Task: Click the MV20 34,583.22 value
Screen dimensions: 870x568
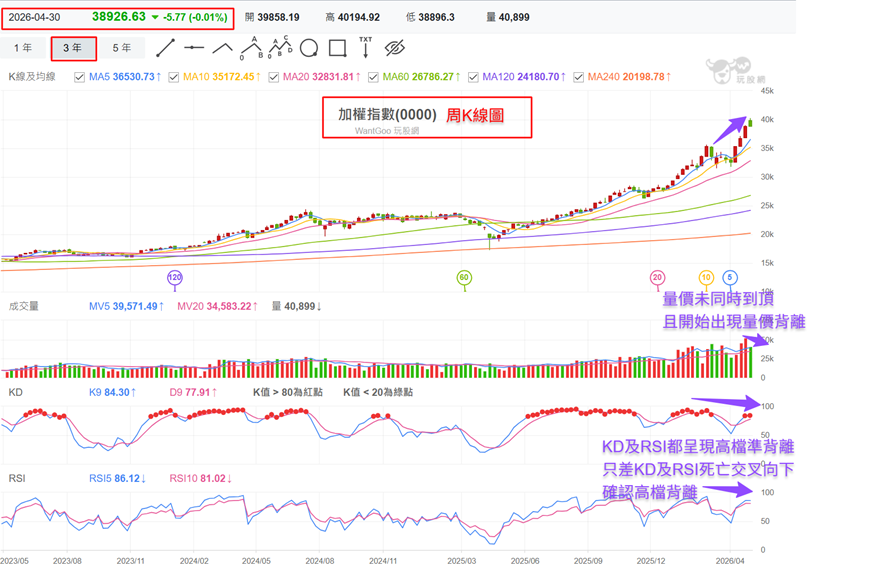Action: point(217,306)
